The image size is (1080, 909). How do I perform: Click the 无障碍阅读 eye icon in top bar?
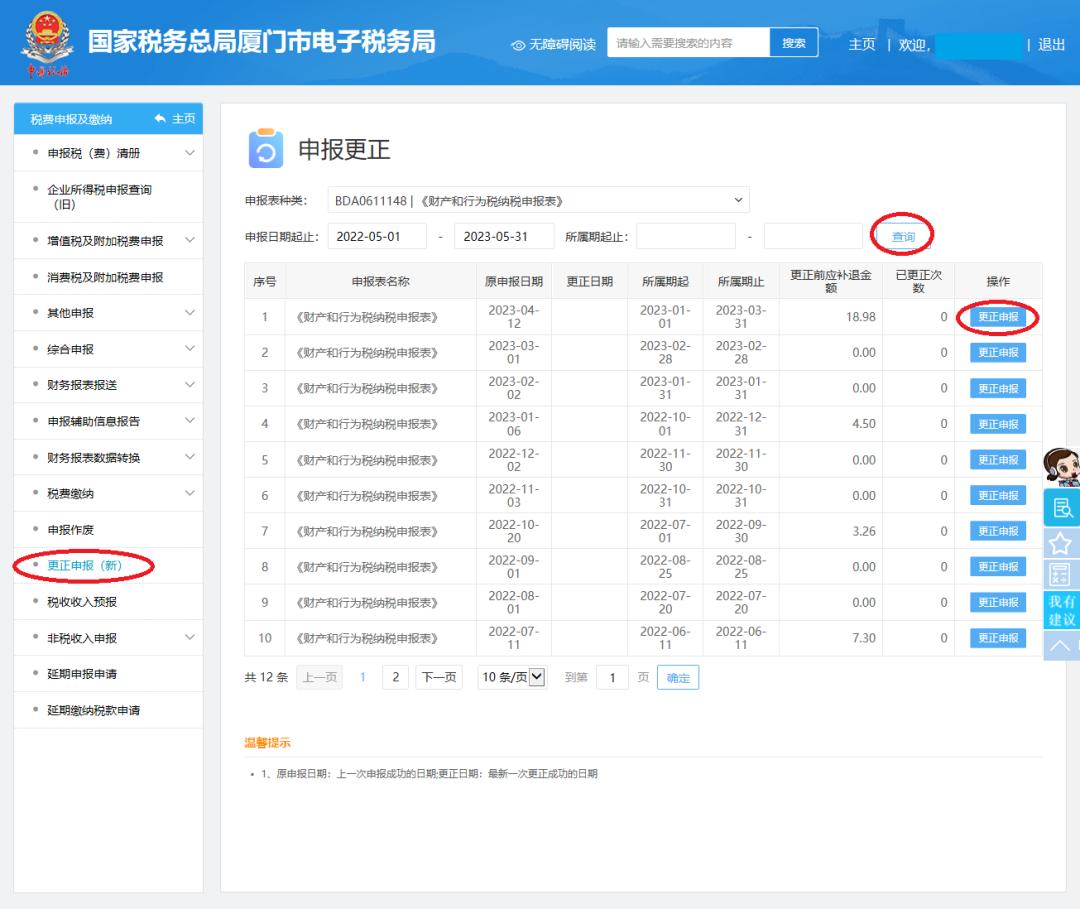coord(517,44)
